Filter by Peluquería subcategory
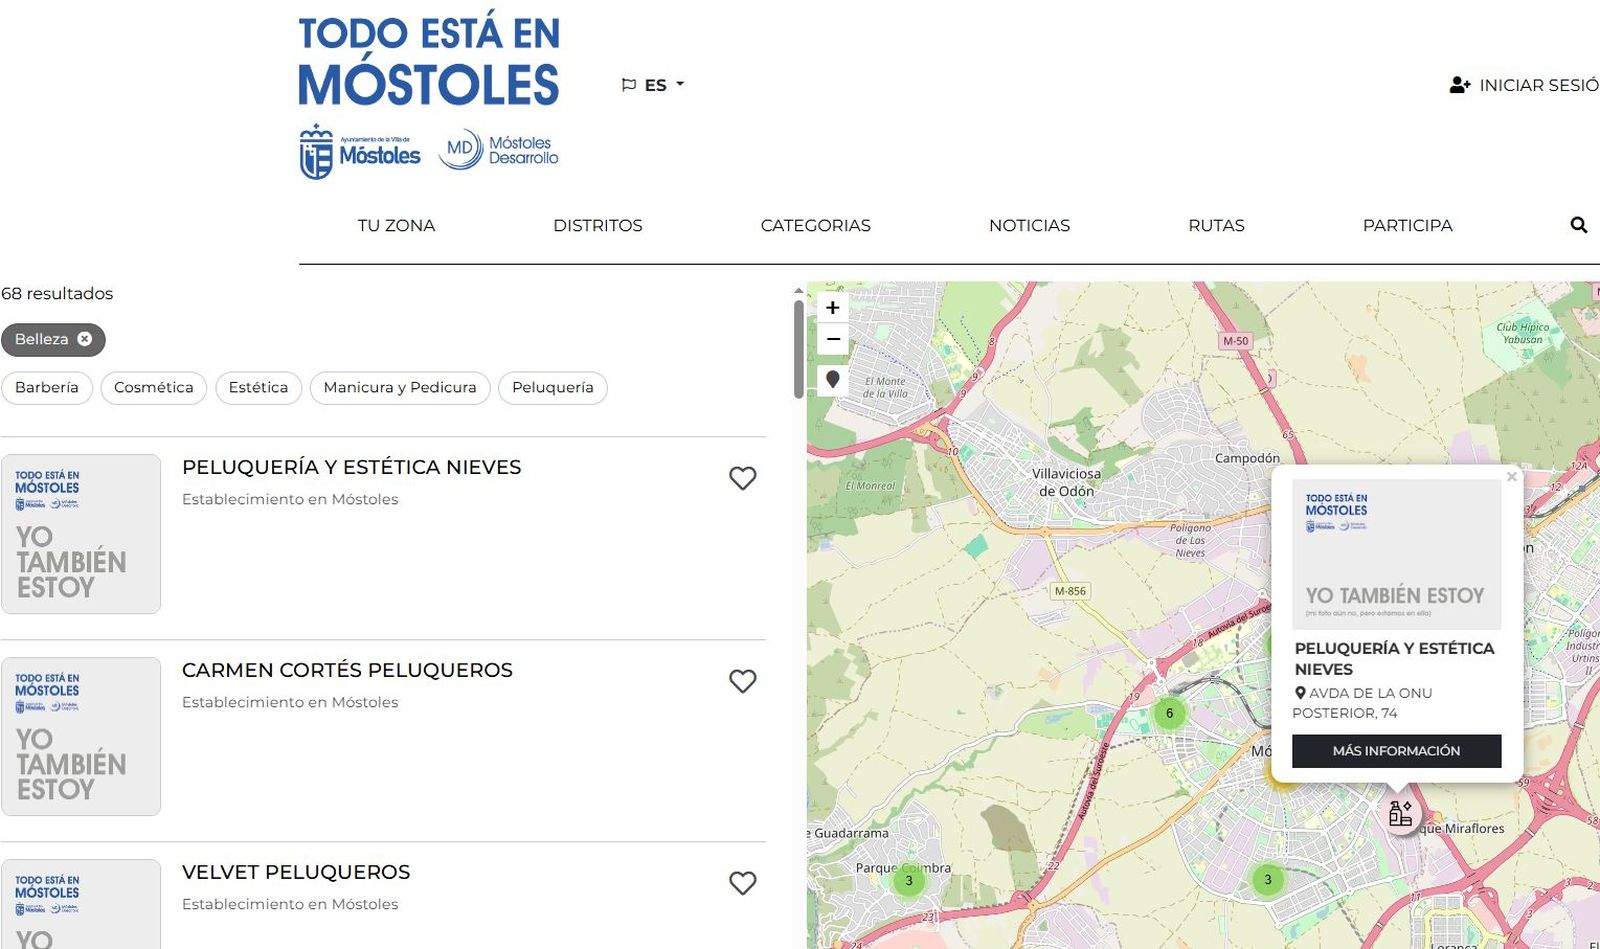Screen dimensions: 1600x949 553,388
